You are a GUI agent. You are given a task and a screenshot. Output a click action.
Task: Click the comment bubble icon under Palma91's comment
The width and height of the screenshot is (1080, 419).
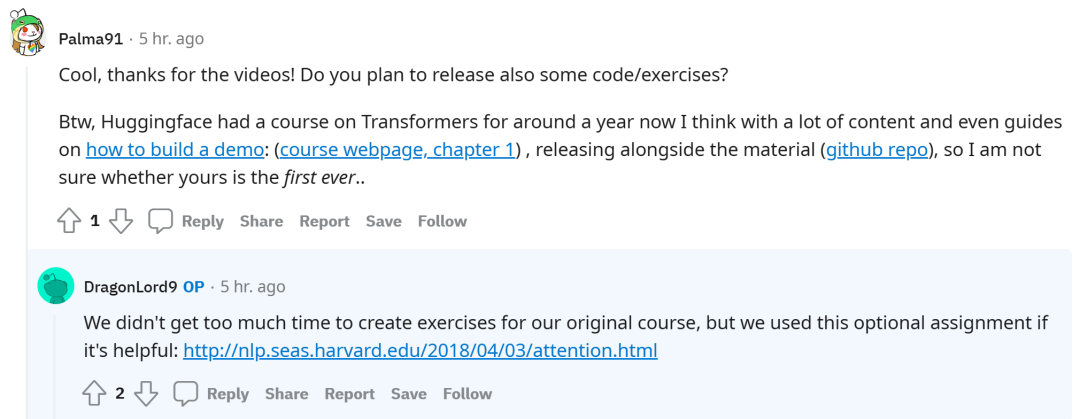pyautogui.click(x=161, y=221)
